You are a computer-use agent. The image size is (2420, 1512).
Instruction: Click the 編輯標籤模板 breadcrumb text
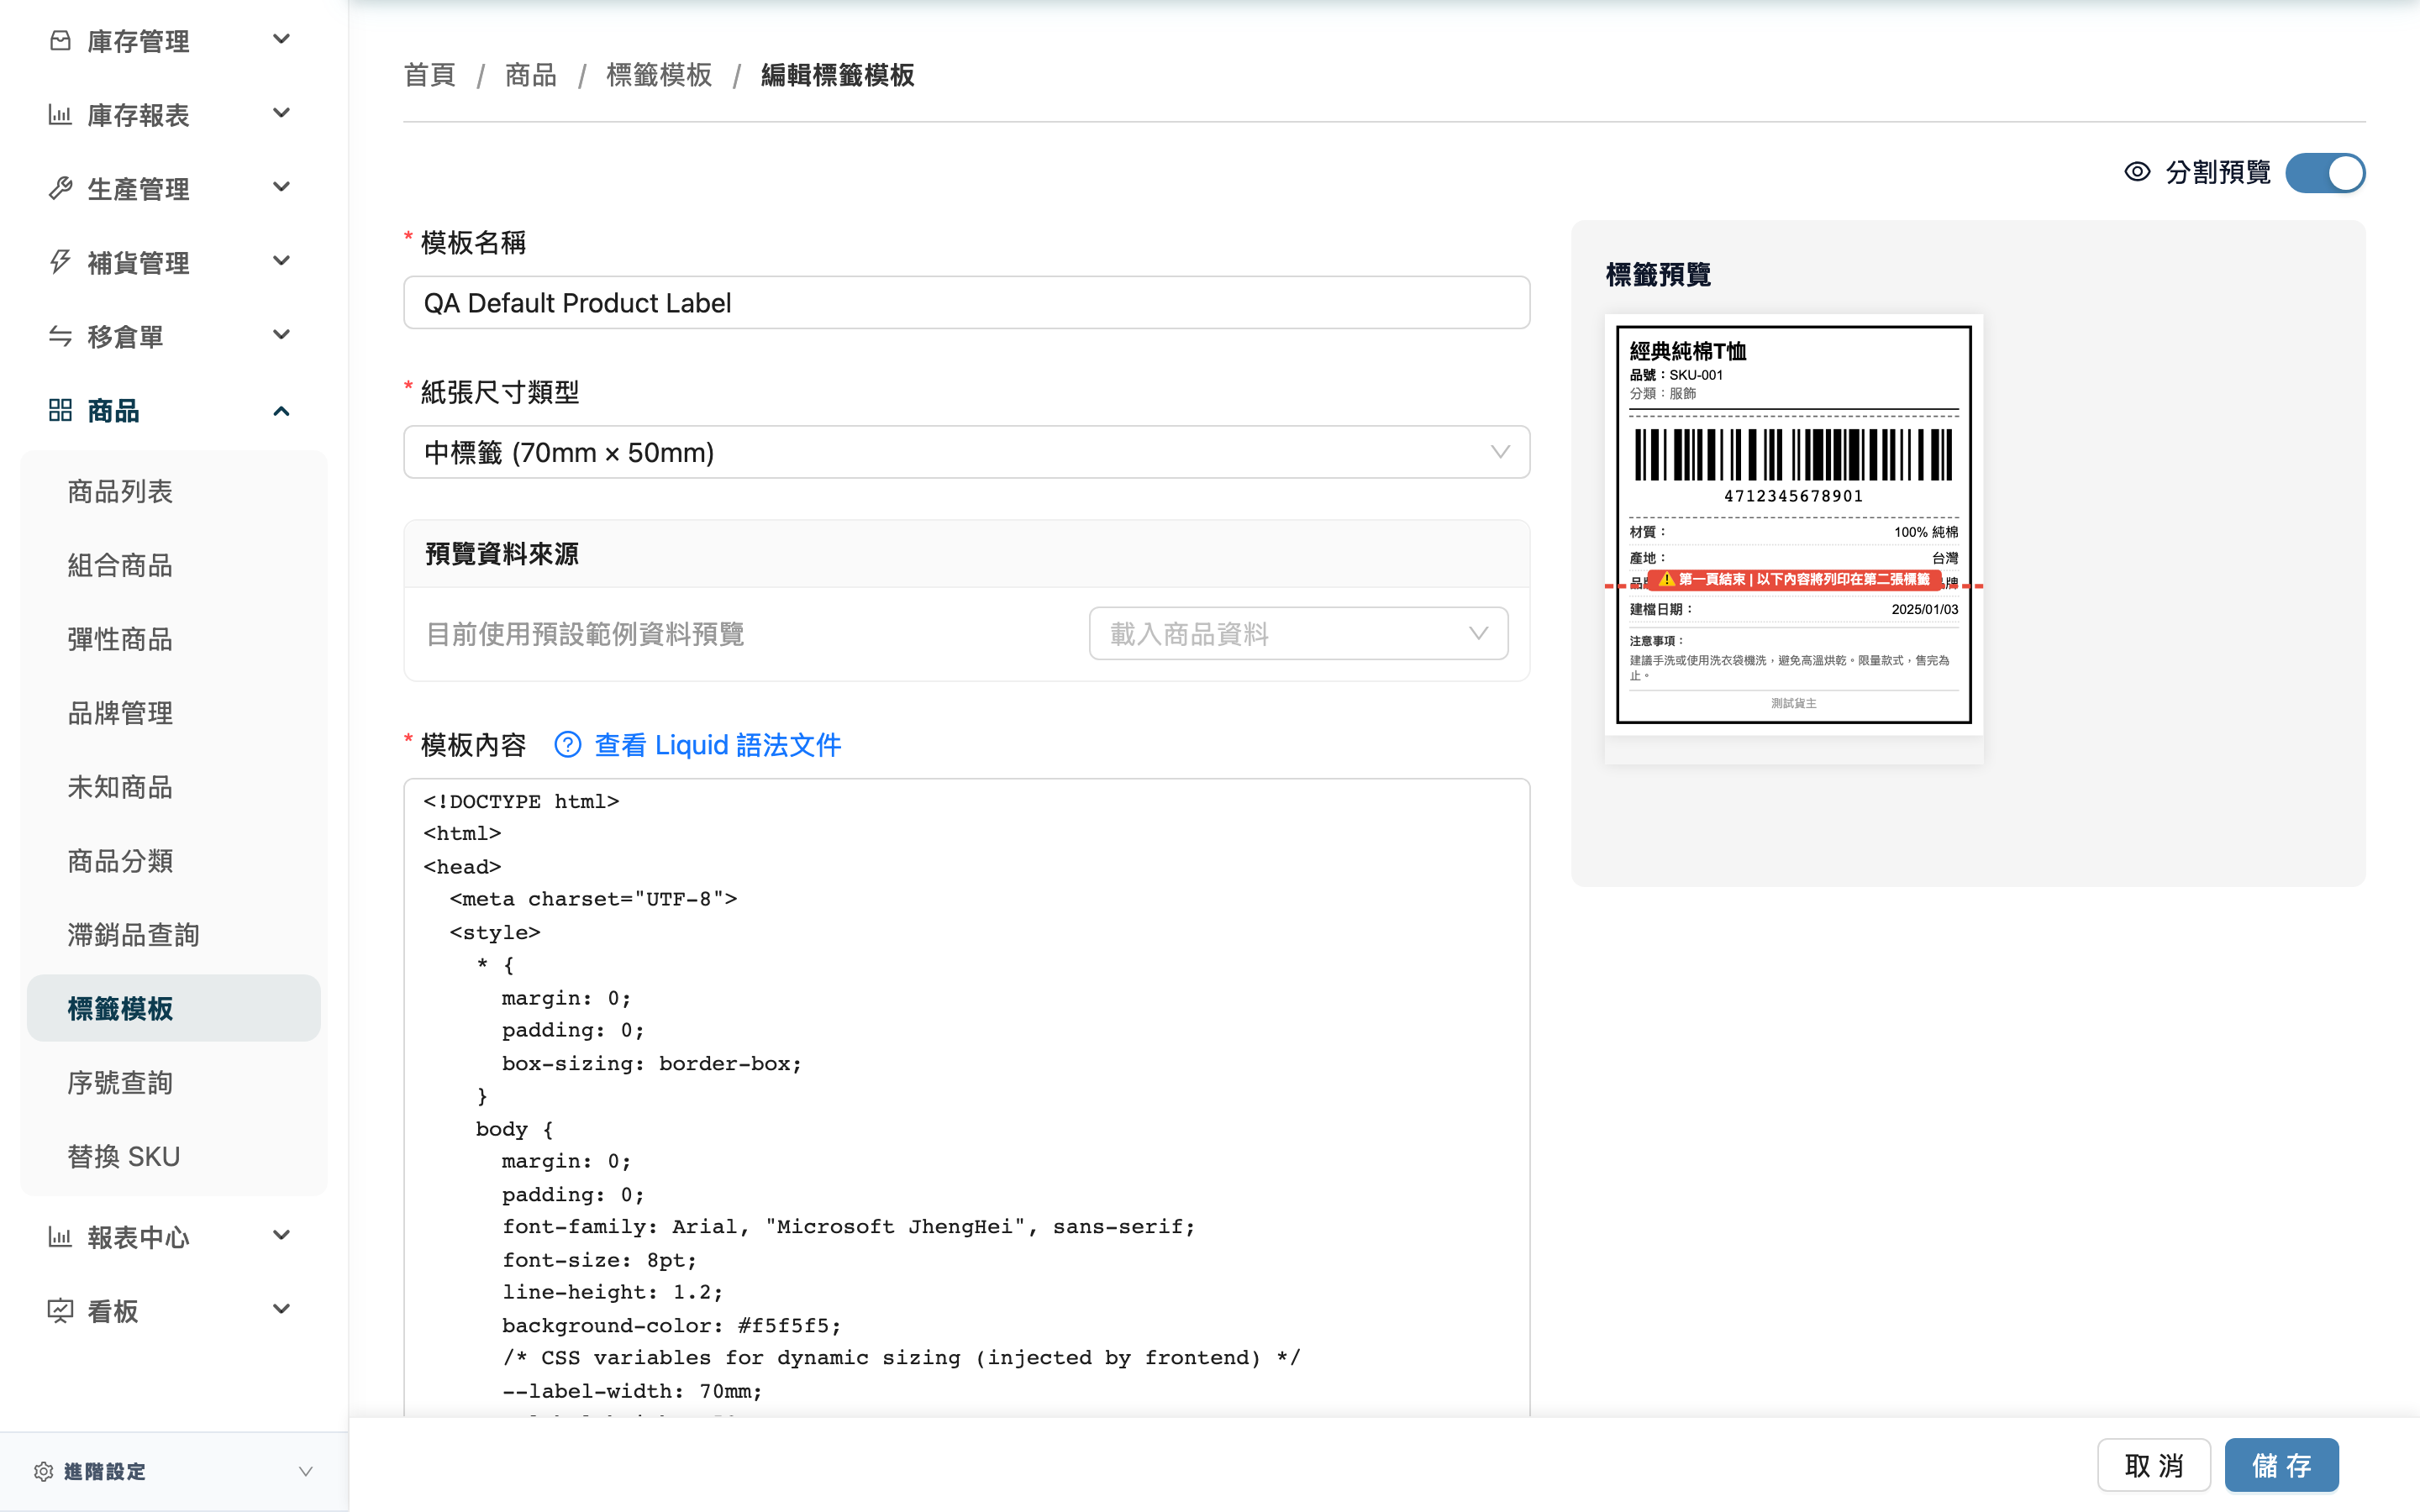[838, 75]
